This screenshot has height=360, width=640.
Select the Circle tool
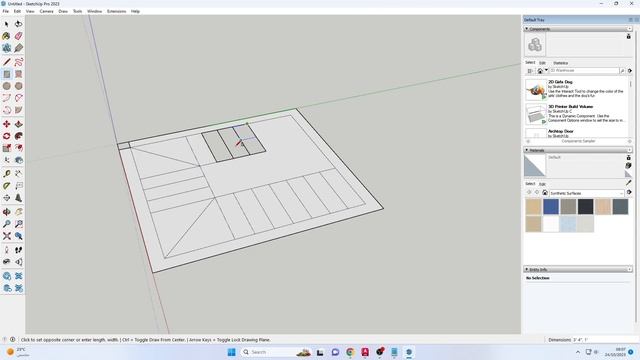tap(7, 86)
